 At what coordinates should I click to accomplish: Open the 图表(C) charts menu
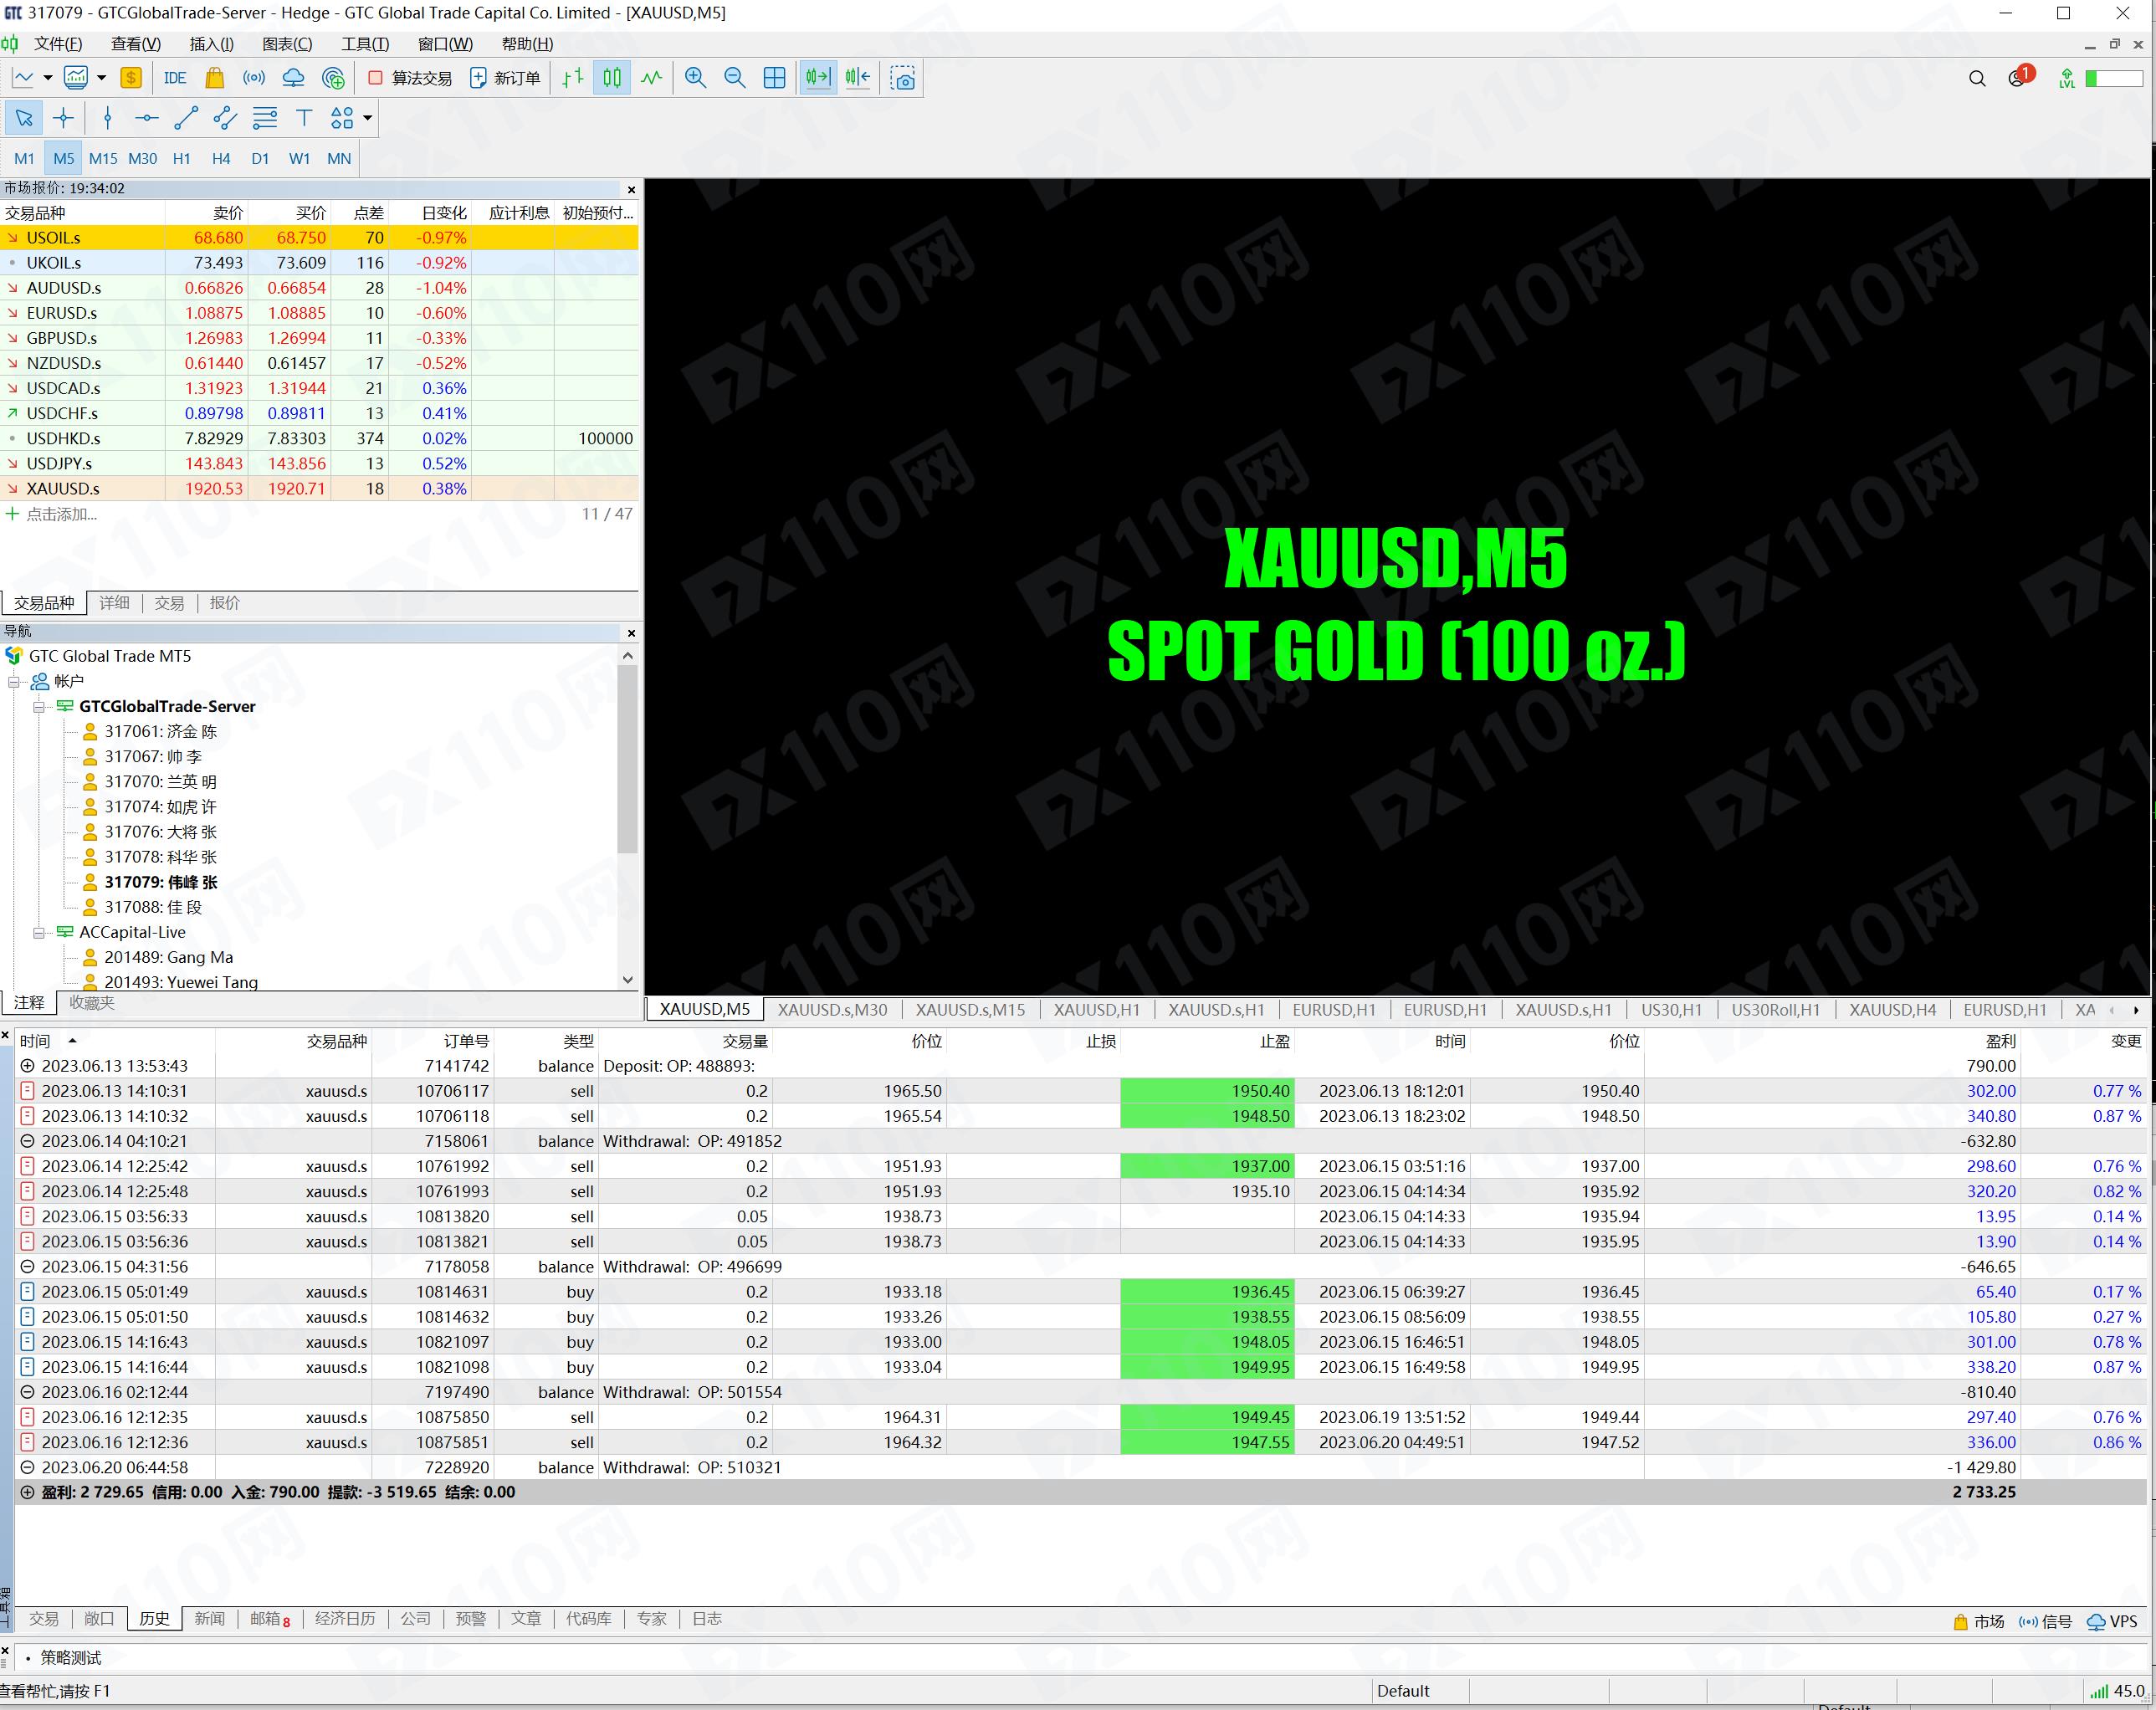(x=287, y=44)
